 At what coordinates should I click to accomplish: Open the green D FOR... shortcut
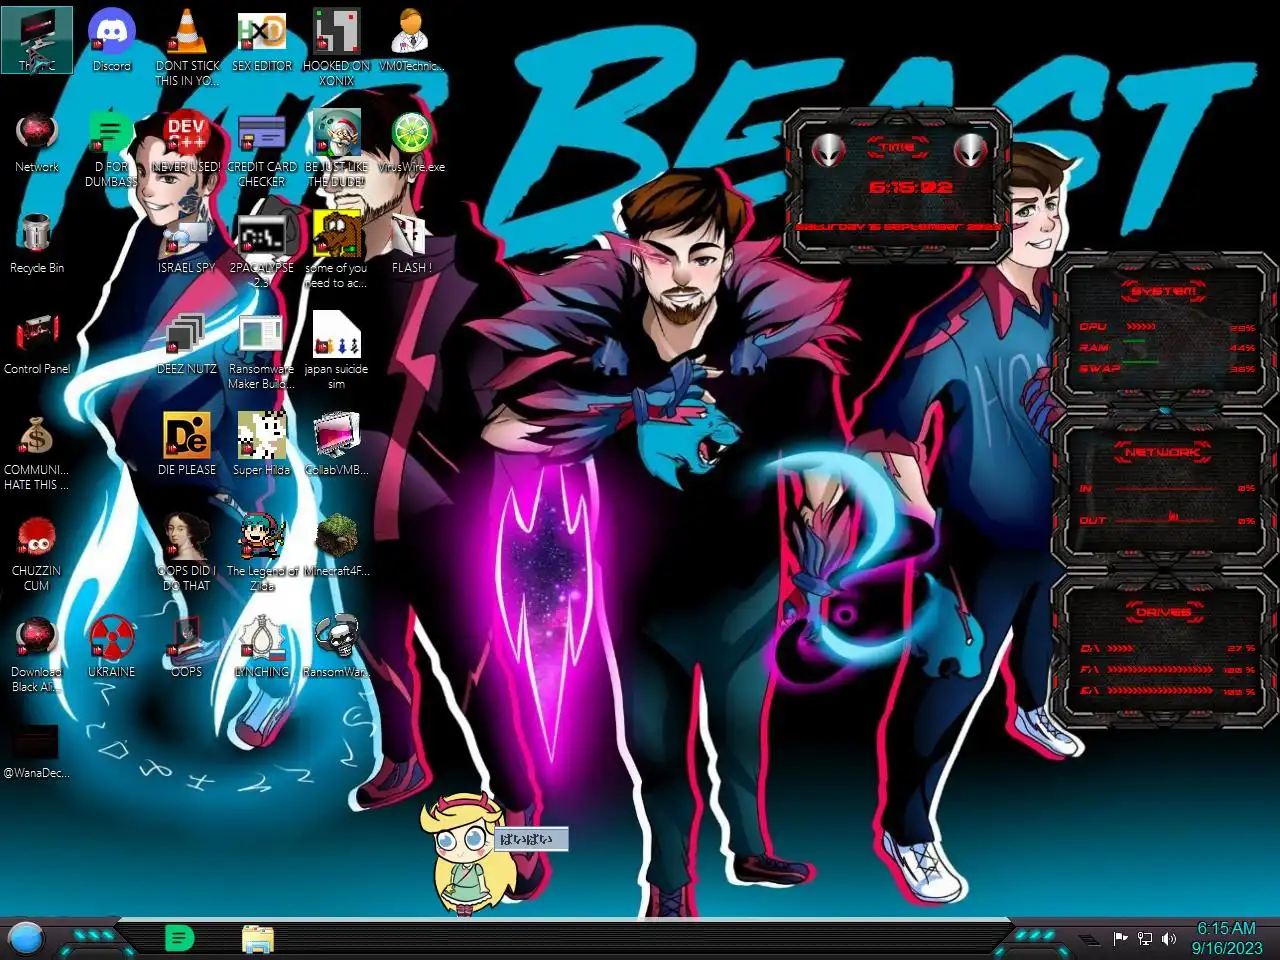(x=111, y=148)
